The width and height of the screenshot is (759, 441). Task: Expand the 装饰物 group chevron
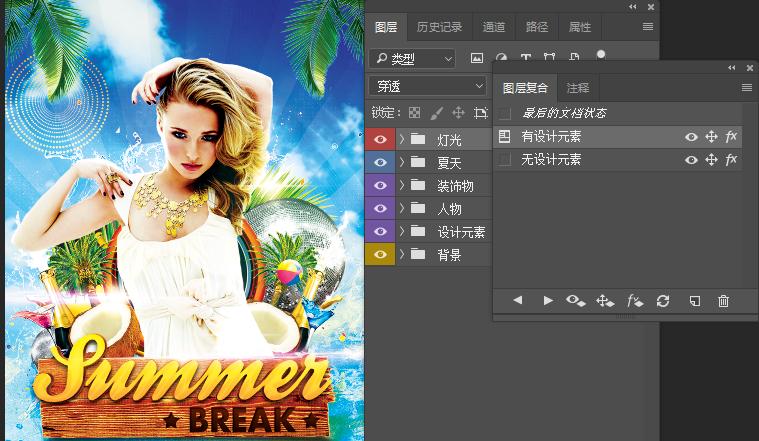[x=402, y=185]
